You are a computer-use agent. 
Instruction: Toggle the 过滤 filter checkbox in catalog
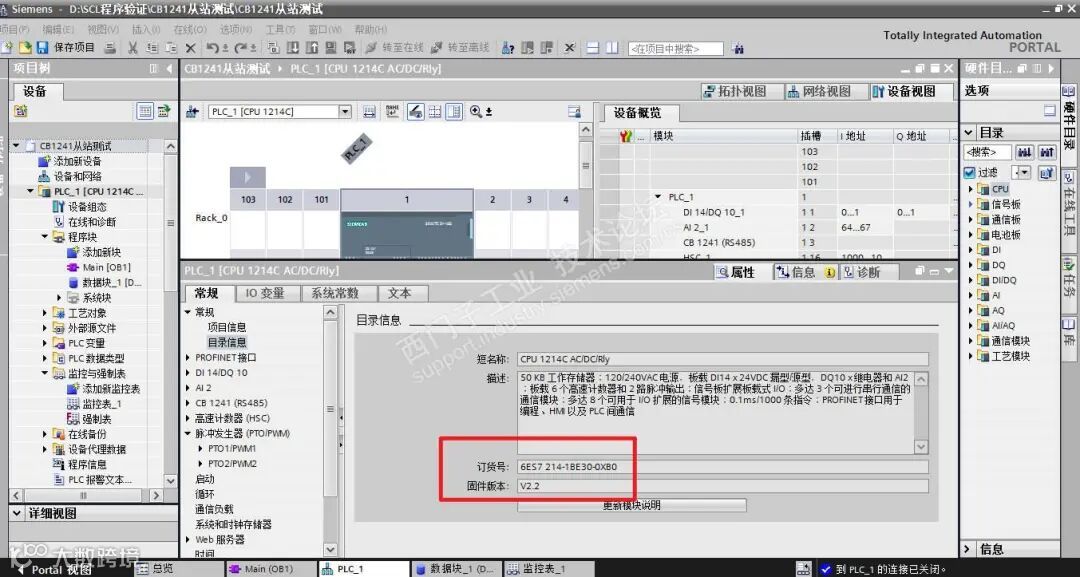pyautogui.click(x=970, y=172)
